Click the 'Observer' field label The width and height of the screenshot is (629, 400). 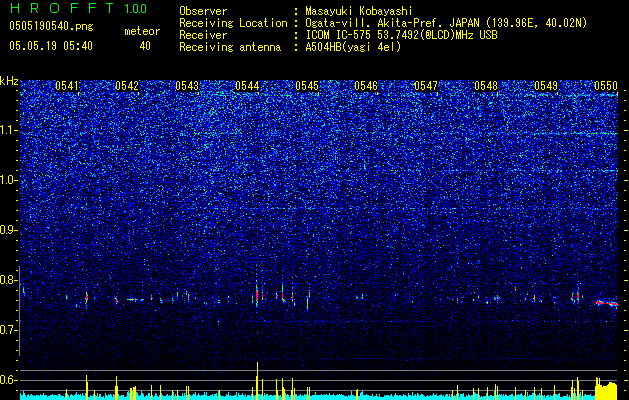coord(203,11)
